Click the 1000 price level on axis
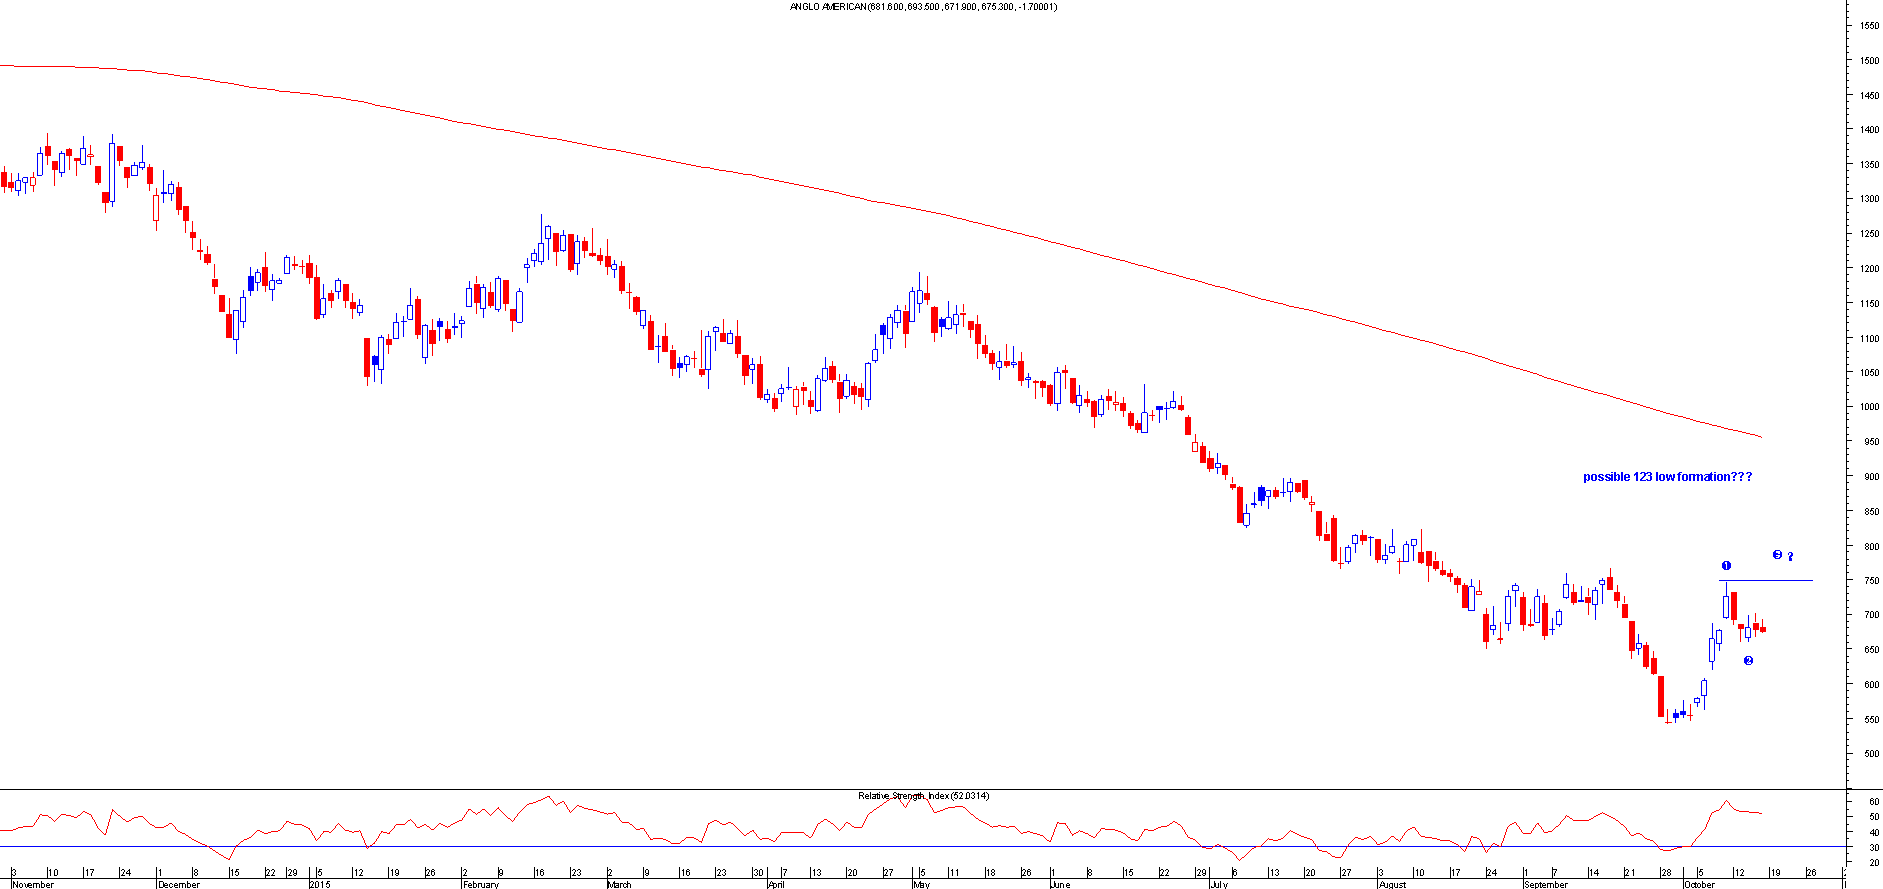Screen dimensions: 1883x889 point(1868,407)
